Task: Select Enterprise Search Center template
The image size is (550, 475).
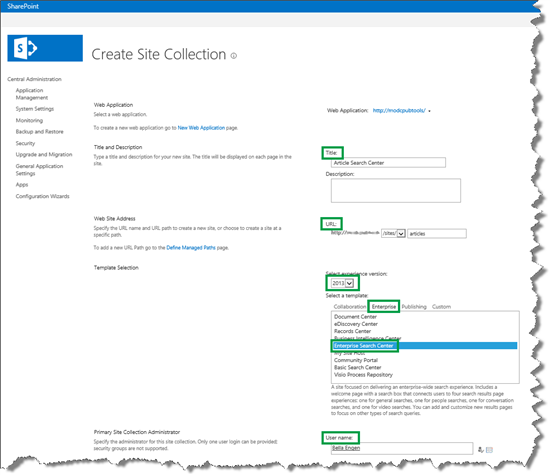Action: point(425,346)
